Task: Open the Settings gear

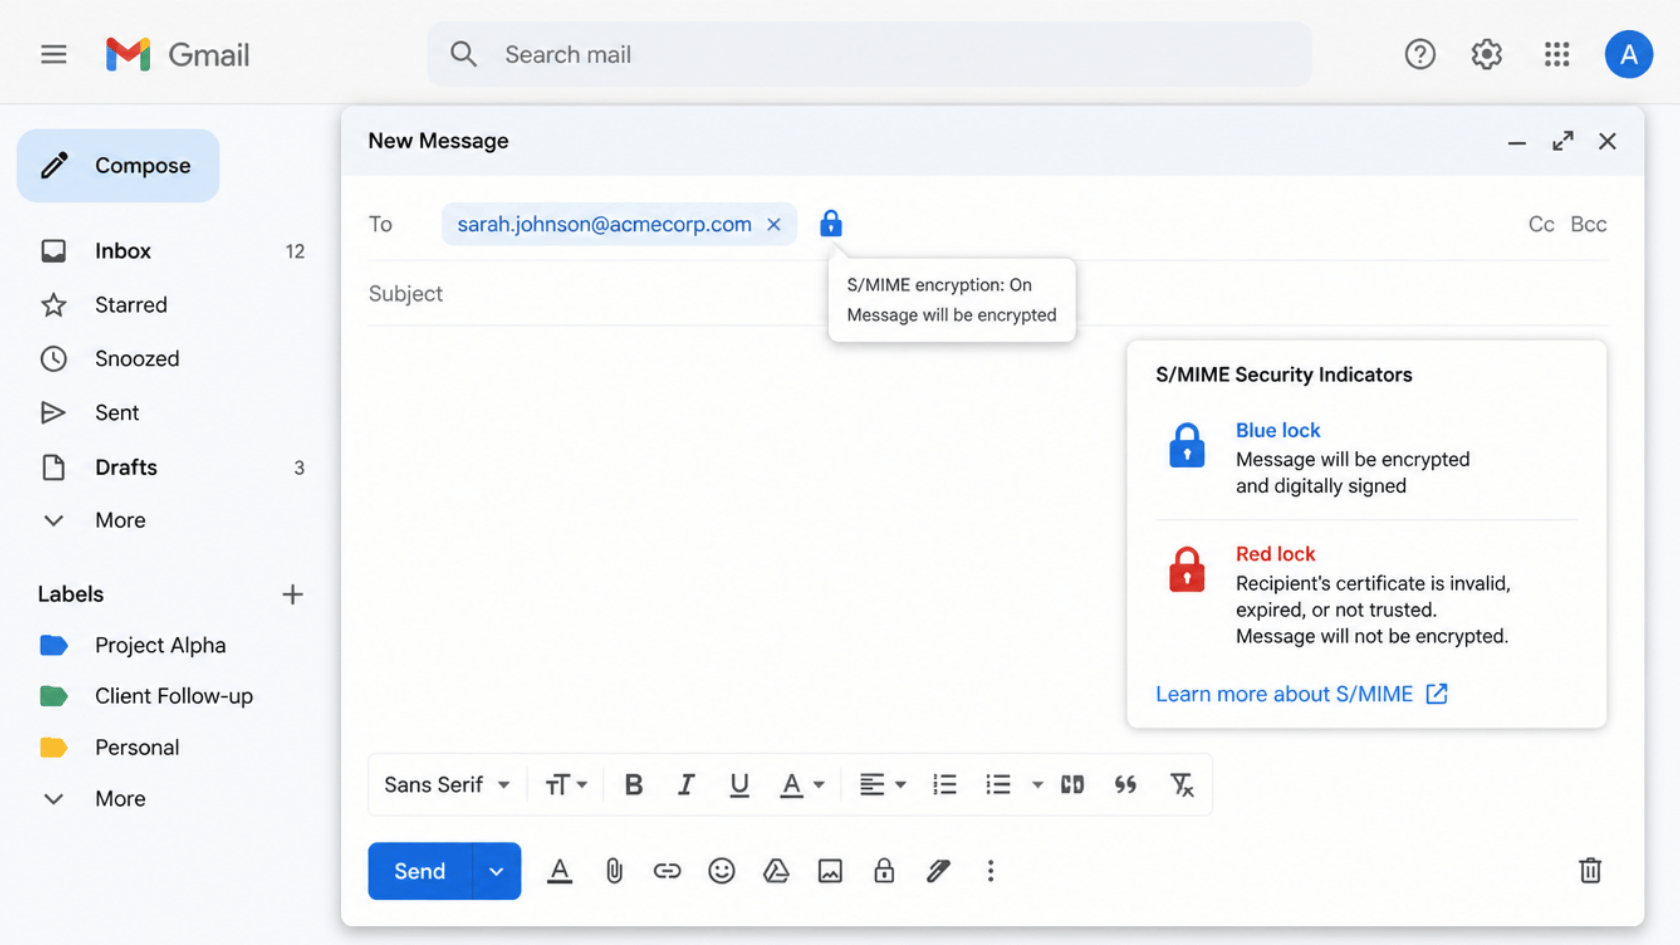Action: [x=1487, y=54]
